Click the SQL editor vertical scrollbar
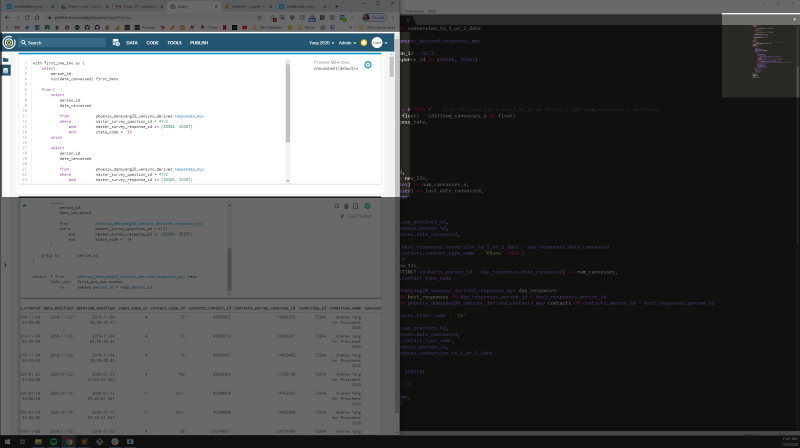This screenshot has width=800, height=448. coord(288,100)
